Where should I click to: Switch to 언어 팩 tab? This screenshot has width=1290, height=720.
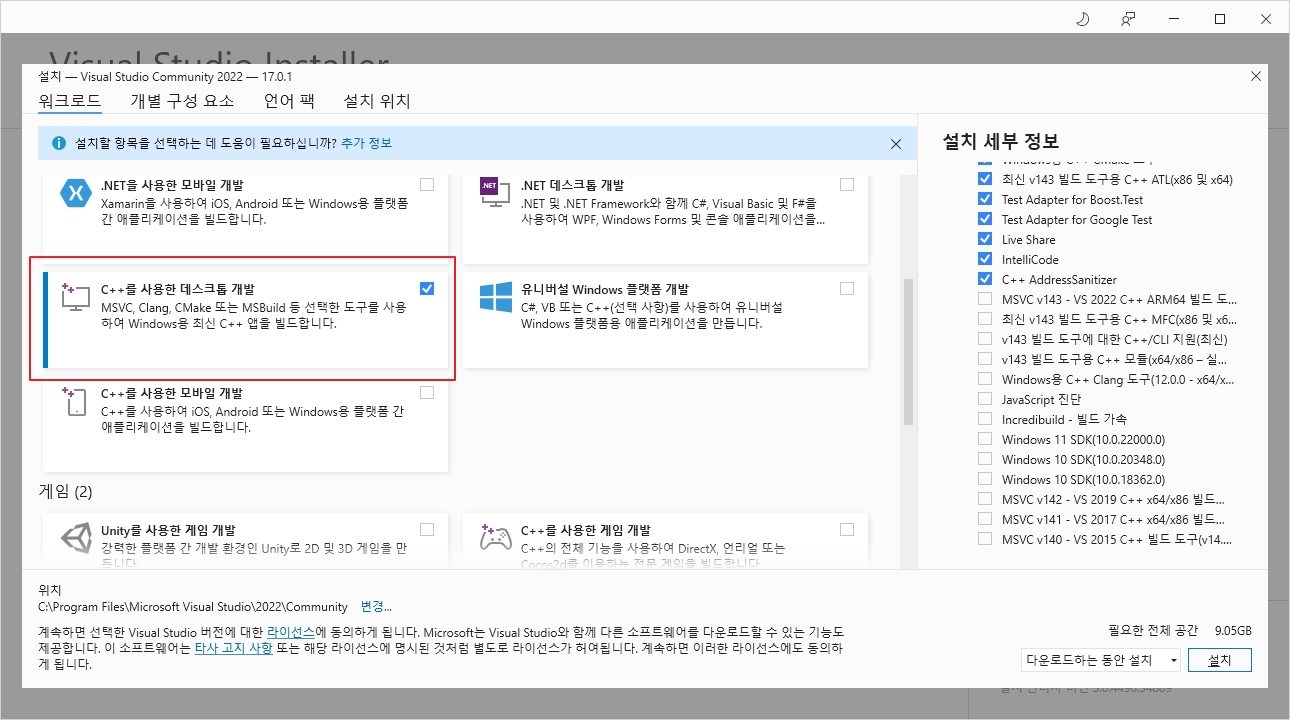[289, 101]
